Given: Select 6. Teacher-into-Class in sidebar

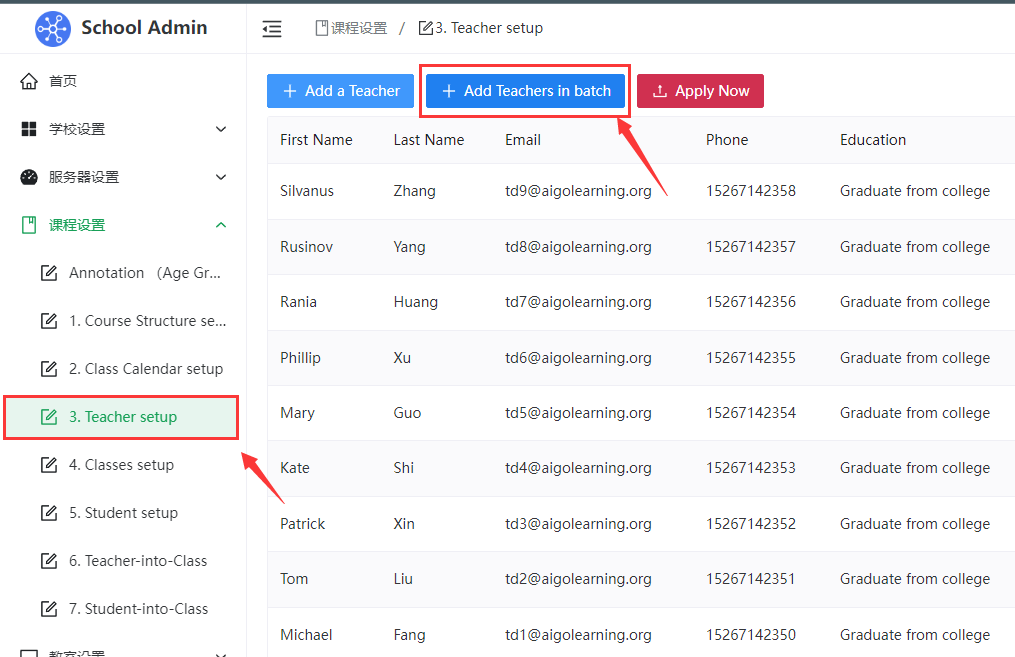Looking at the screenshot, I should point(137,561).
